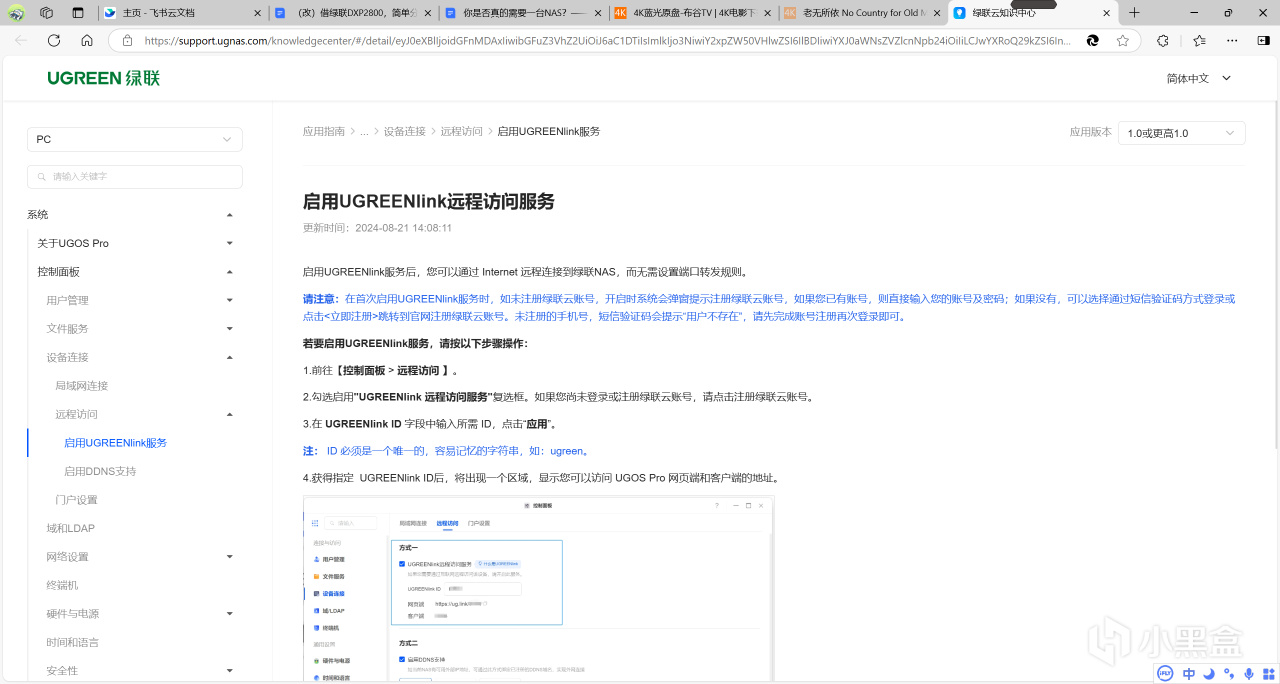Collapse the 系统 section arrow
The width and height of the screenshot is (1280, 684).
230,215
